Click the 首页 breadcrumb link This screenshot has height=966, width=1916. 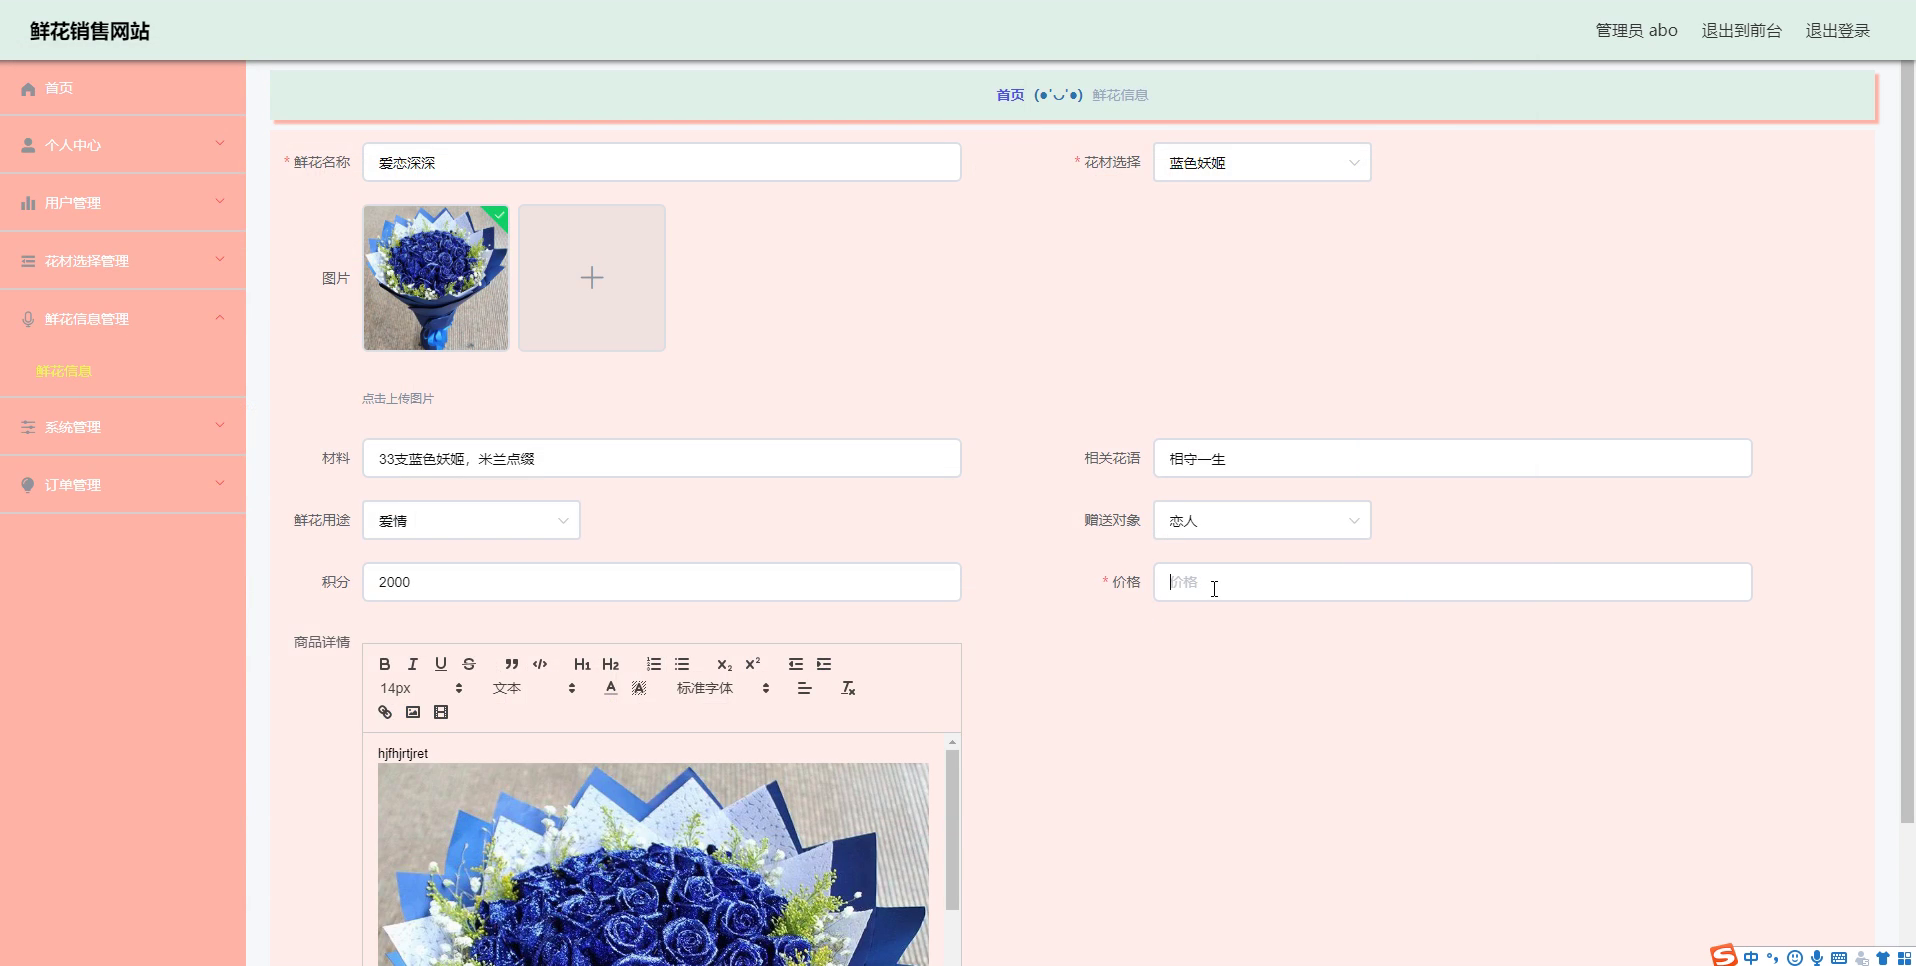(x=1010, y=95)
